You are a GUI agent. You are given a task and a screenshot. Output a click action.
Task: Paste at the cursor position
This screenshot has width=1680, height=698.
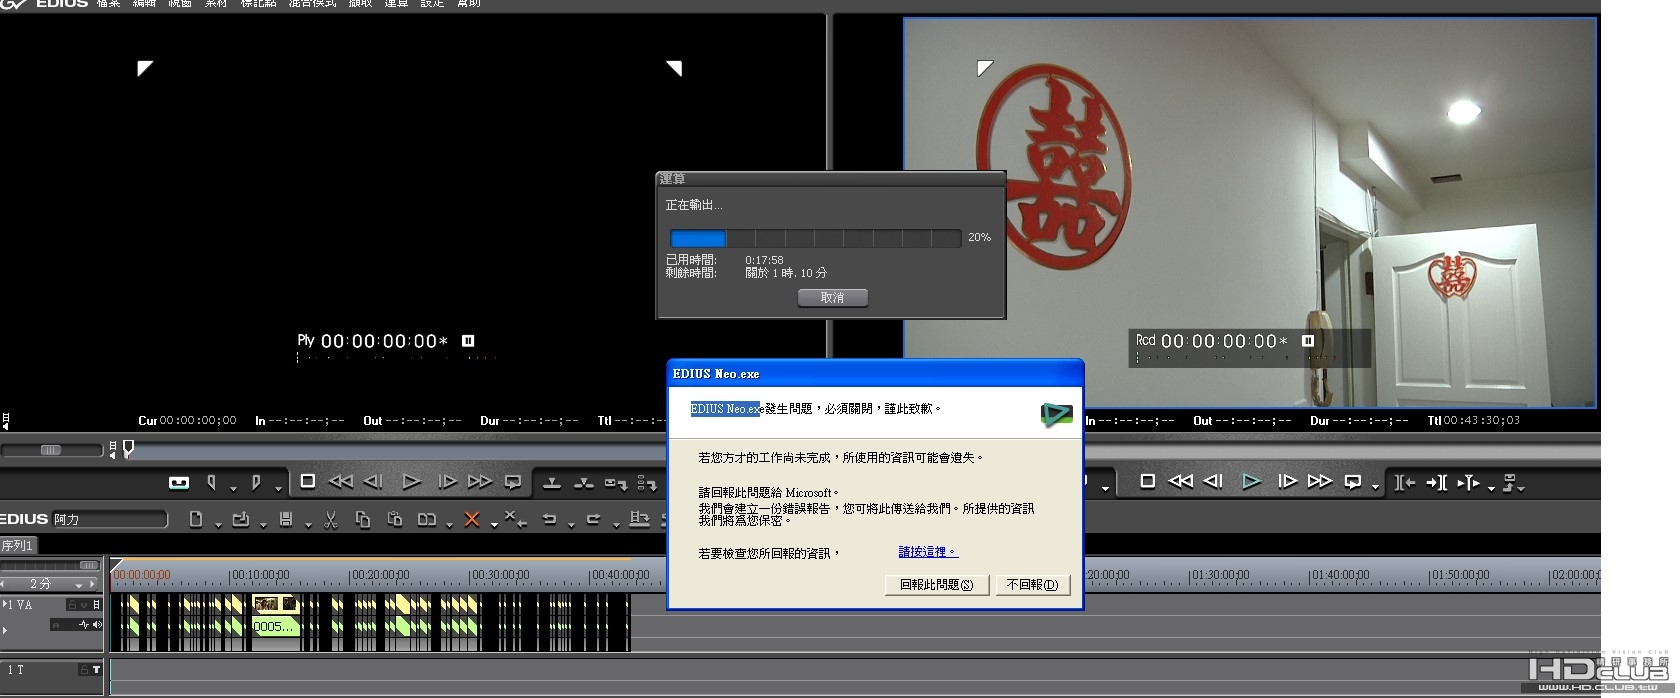[395, 519]
